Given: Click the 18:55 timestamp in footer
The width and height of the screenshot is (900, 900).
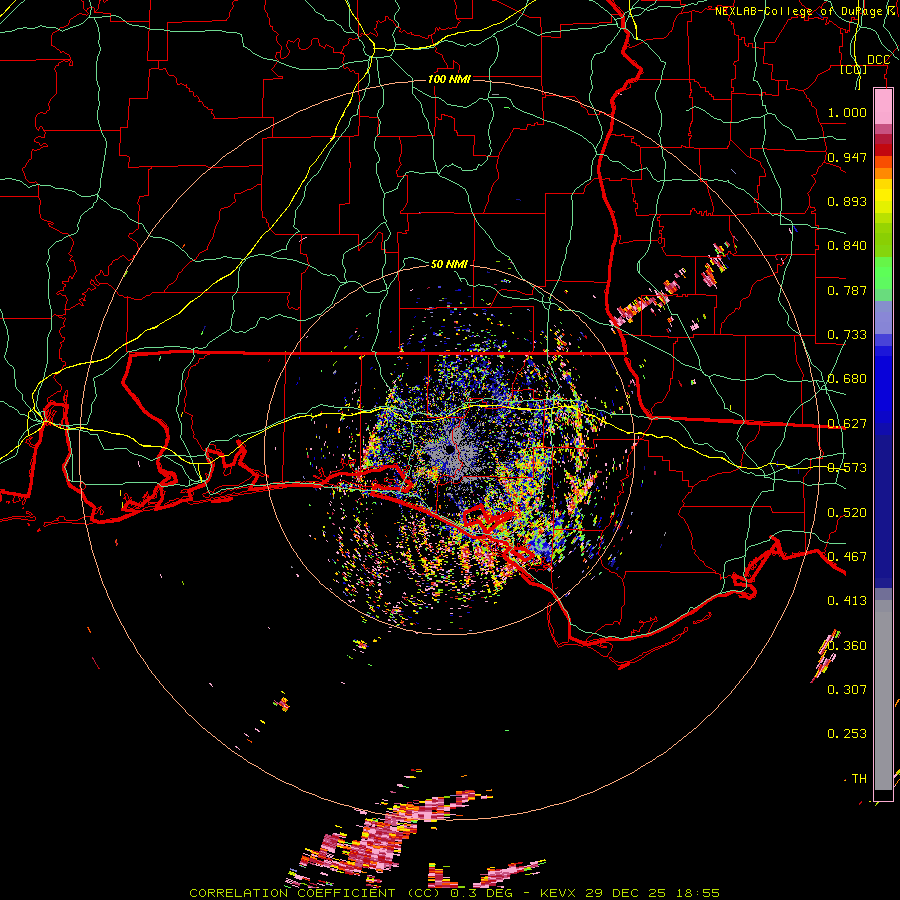Looking at the screenshot, I should pos(698,893).
